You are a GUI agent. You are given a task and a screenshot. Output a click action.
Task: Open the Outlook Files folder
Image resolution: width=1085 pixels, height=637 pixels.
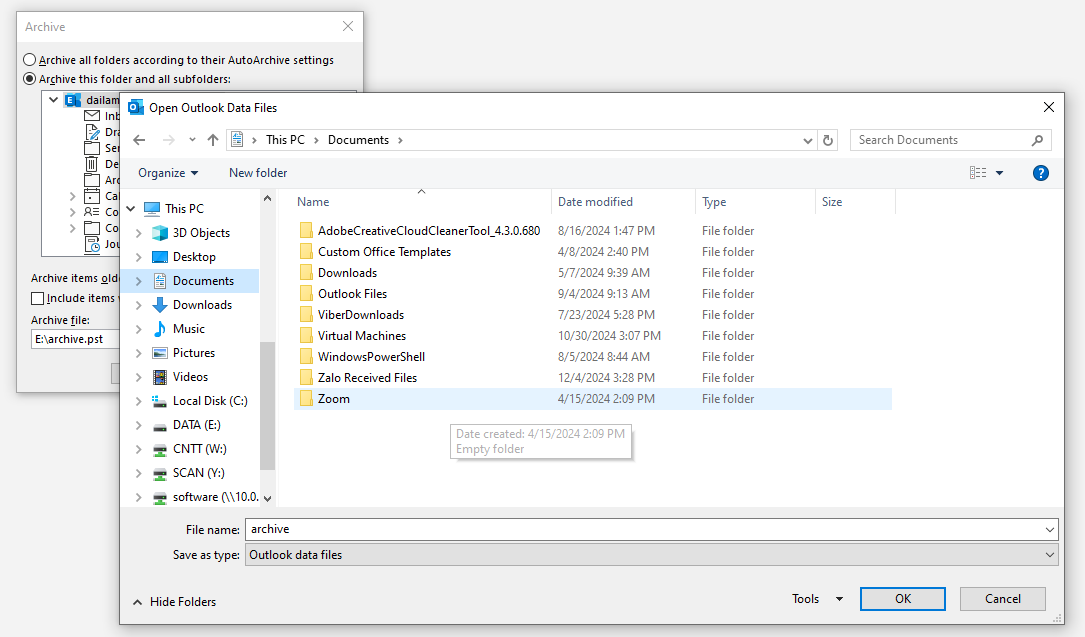tap(352, 294)
